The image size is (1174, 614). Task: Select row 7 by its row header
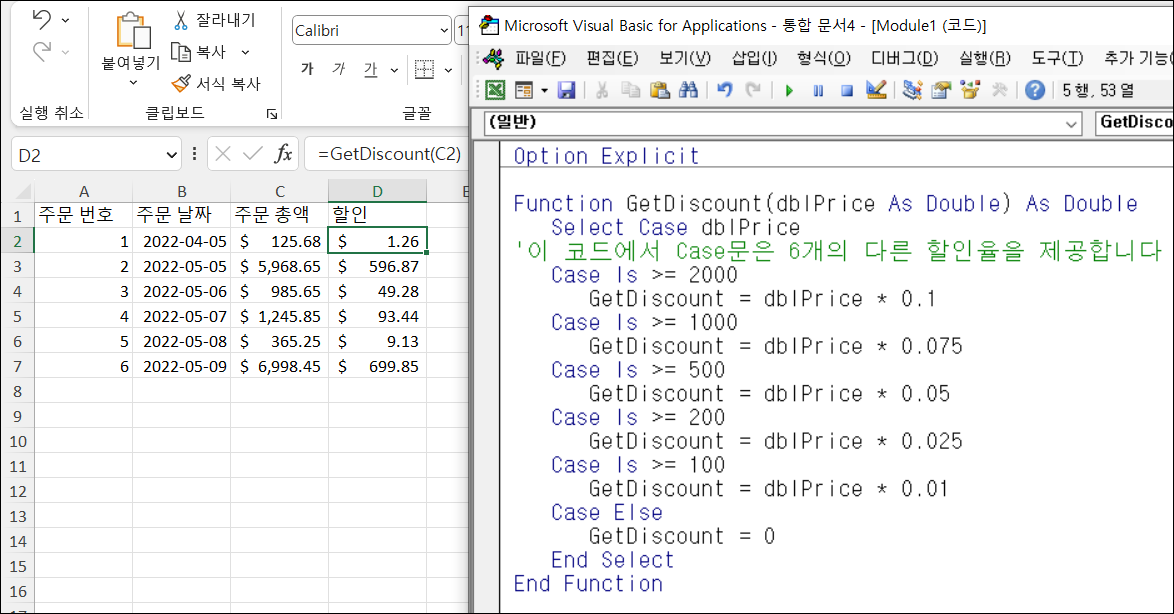(18, 367)
